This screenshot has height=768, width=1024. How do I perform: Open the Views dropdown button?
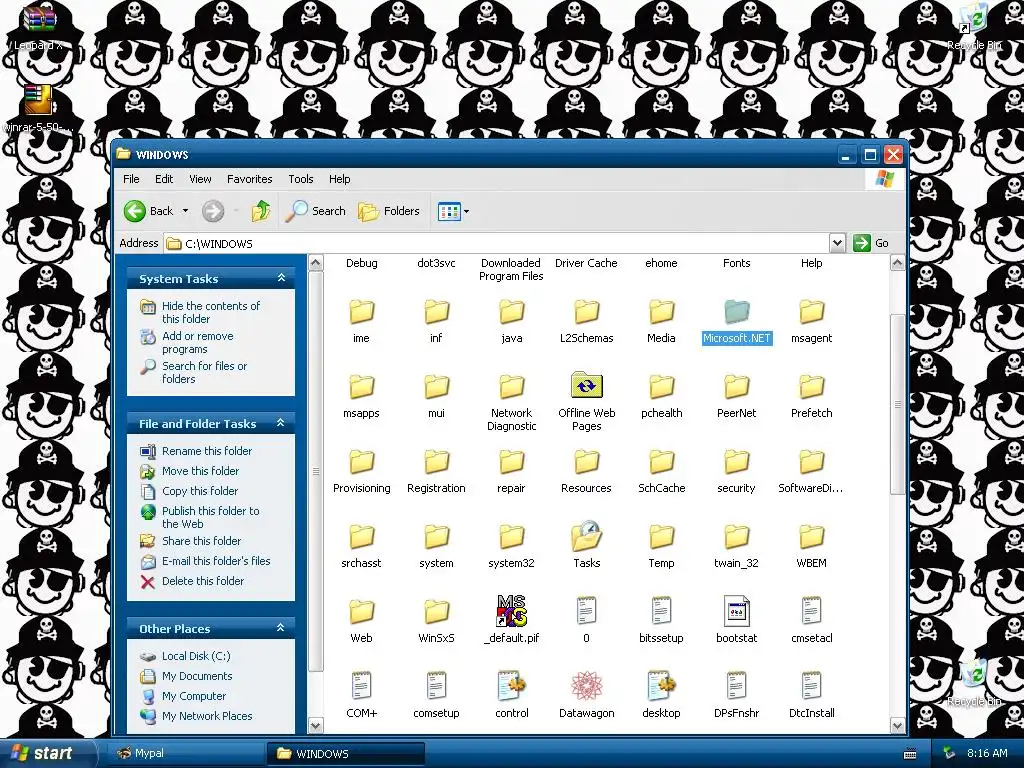click(453, 211)
